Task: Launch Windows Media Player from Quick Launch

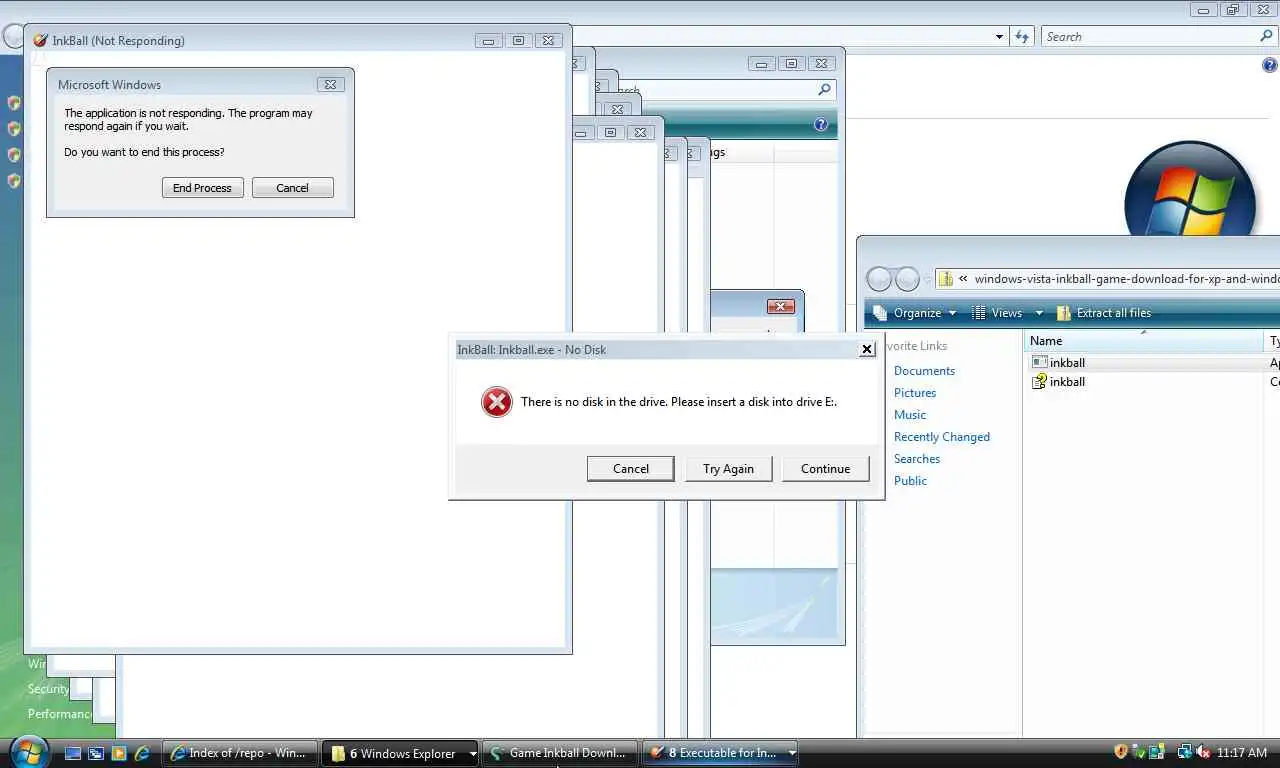Action: [119, 753]
